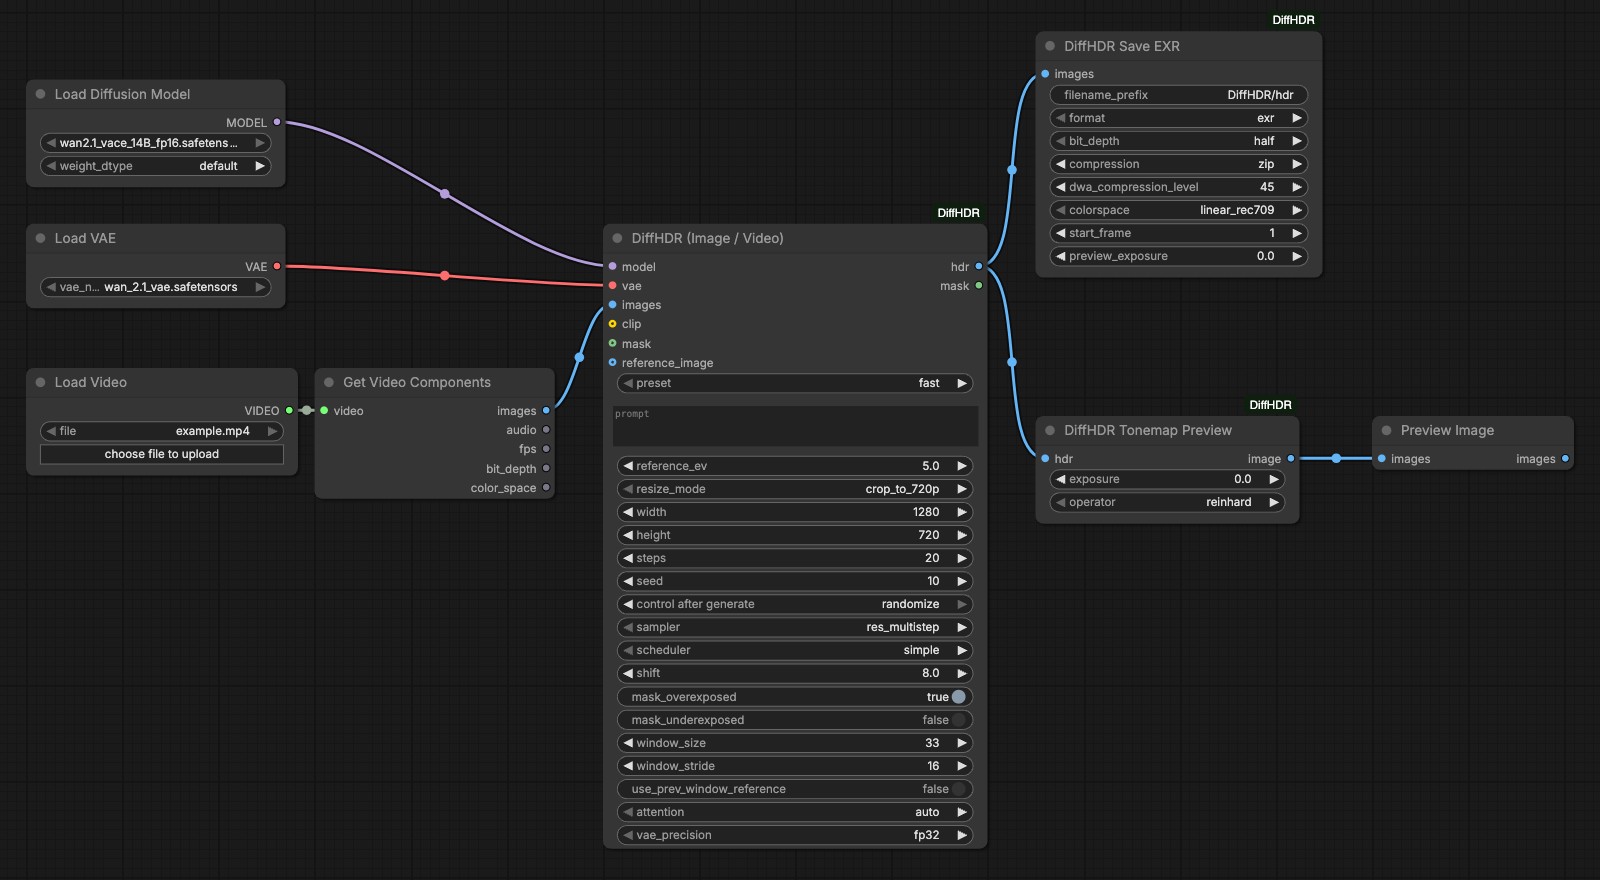The height and width of the screenshot is (880, 1600).
Task: Click the prompt text field
Action: point(795,426)
